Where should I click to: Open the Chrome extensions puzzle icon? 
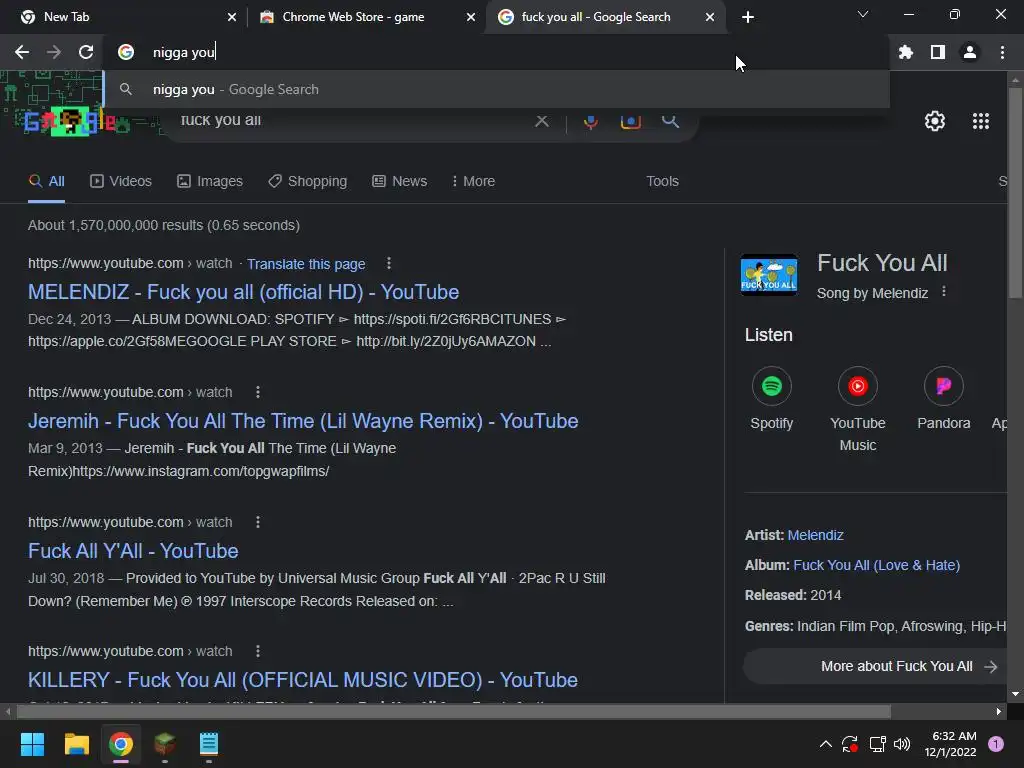pos(905,52)
